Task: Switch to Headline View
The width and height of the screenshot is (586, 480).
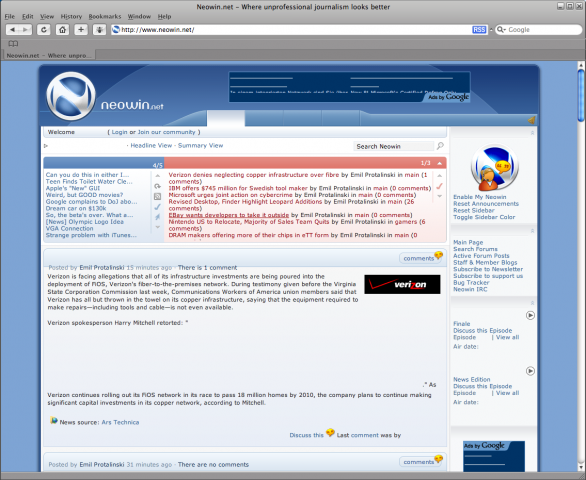Action: pyautogui.click(x=151, y=145)
